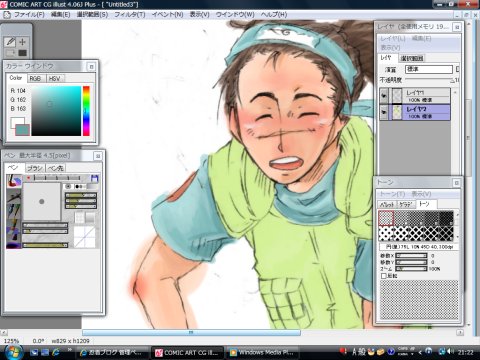The height and width of the screenshot is (360, 480).
Task: Click the 不透明度 opacity slider
Action: (430, 80)
